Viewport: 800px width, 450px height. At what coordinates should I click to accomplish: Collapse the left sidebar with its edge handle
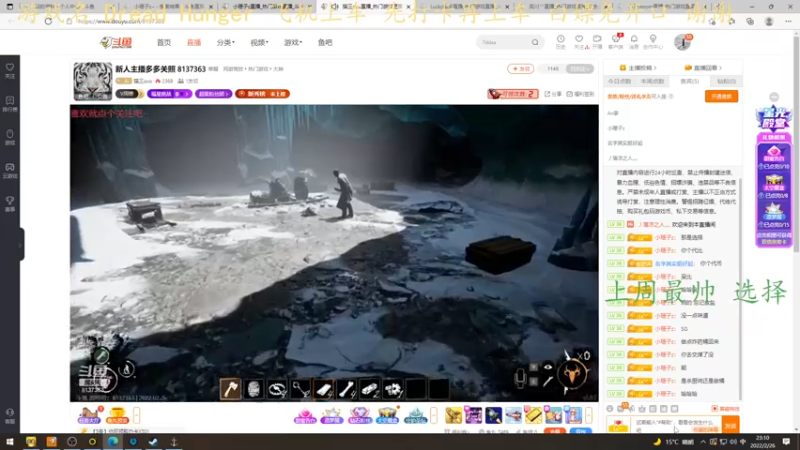click(x=20, y=245)
